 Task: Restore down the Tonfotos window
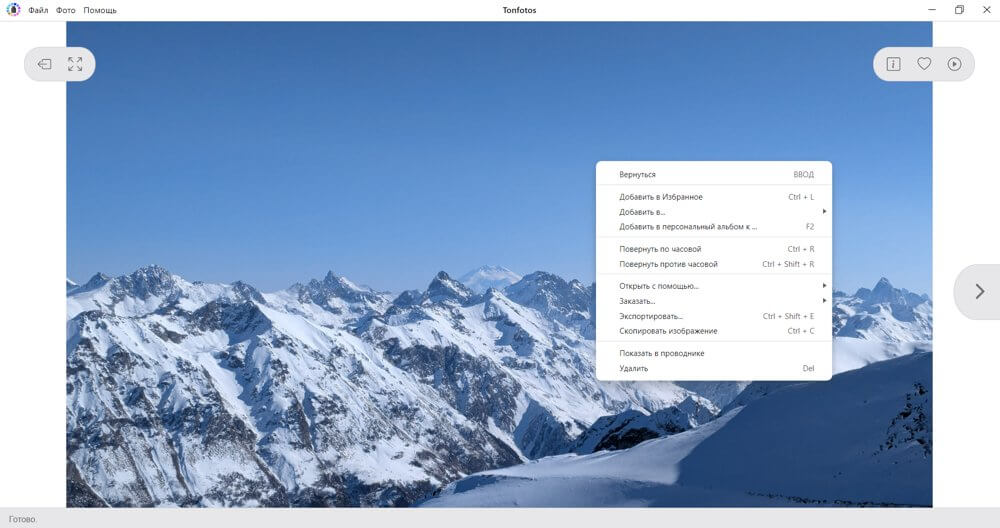click(x=959, y=10)
